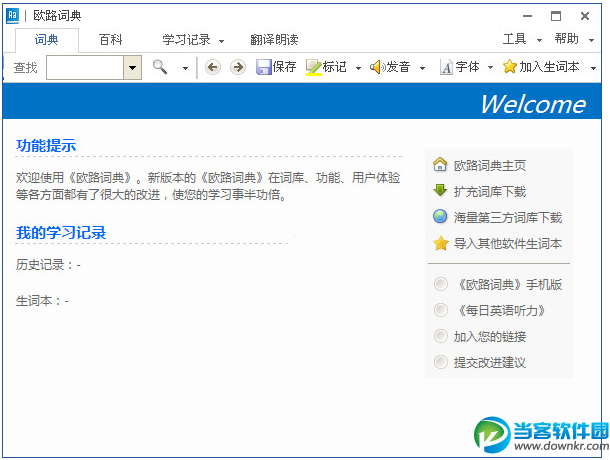Switch to the 百科 tab

click(110, 40)
